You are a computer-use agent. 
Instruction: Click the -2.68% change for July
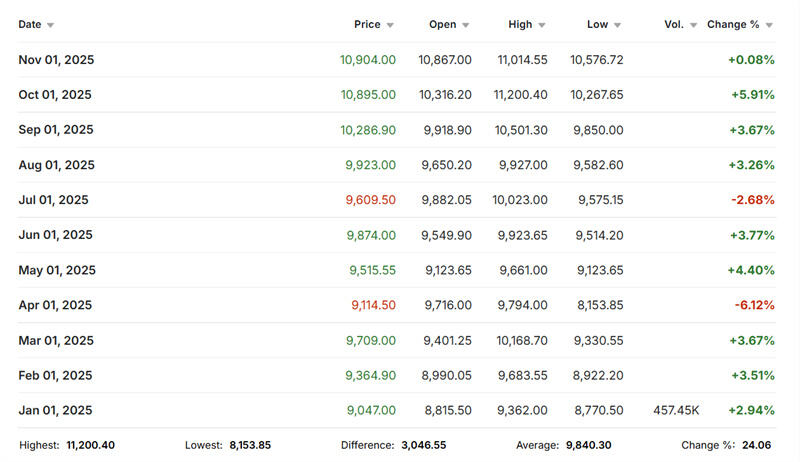(x=751, y=200)
